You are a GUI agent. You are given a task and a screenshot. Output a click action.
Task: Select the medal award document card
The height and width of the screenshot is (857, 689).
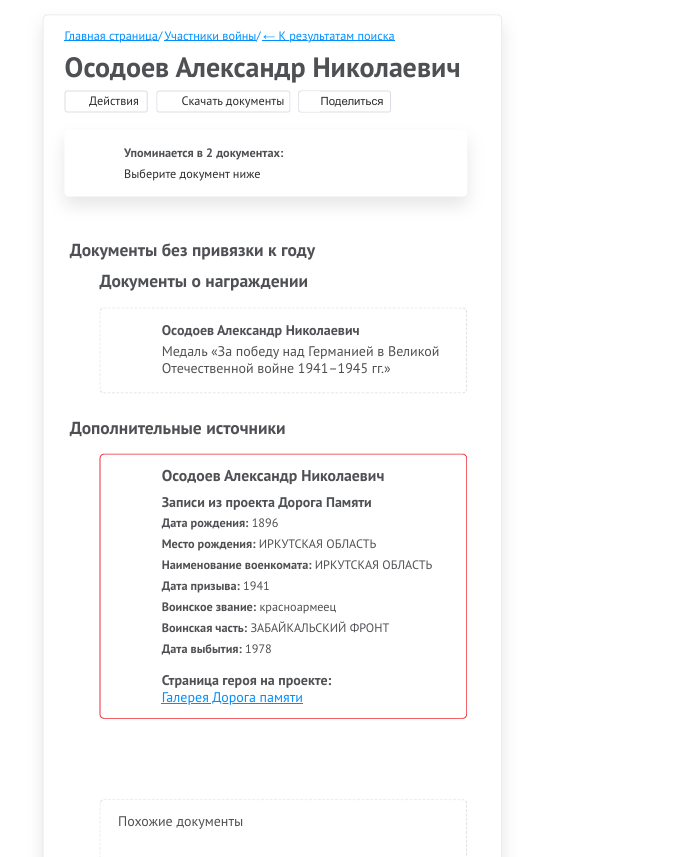coord(283,350)
